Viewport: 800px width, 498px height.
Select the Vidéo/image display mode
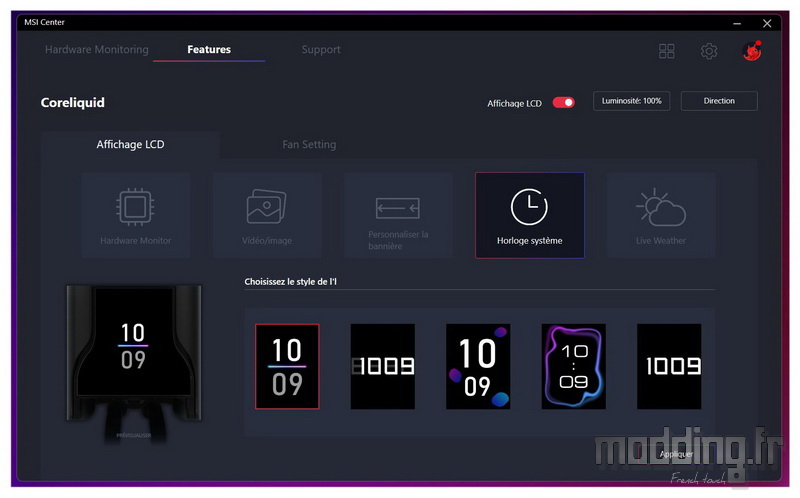pyautogui.click(x=267, y=215)
